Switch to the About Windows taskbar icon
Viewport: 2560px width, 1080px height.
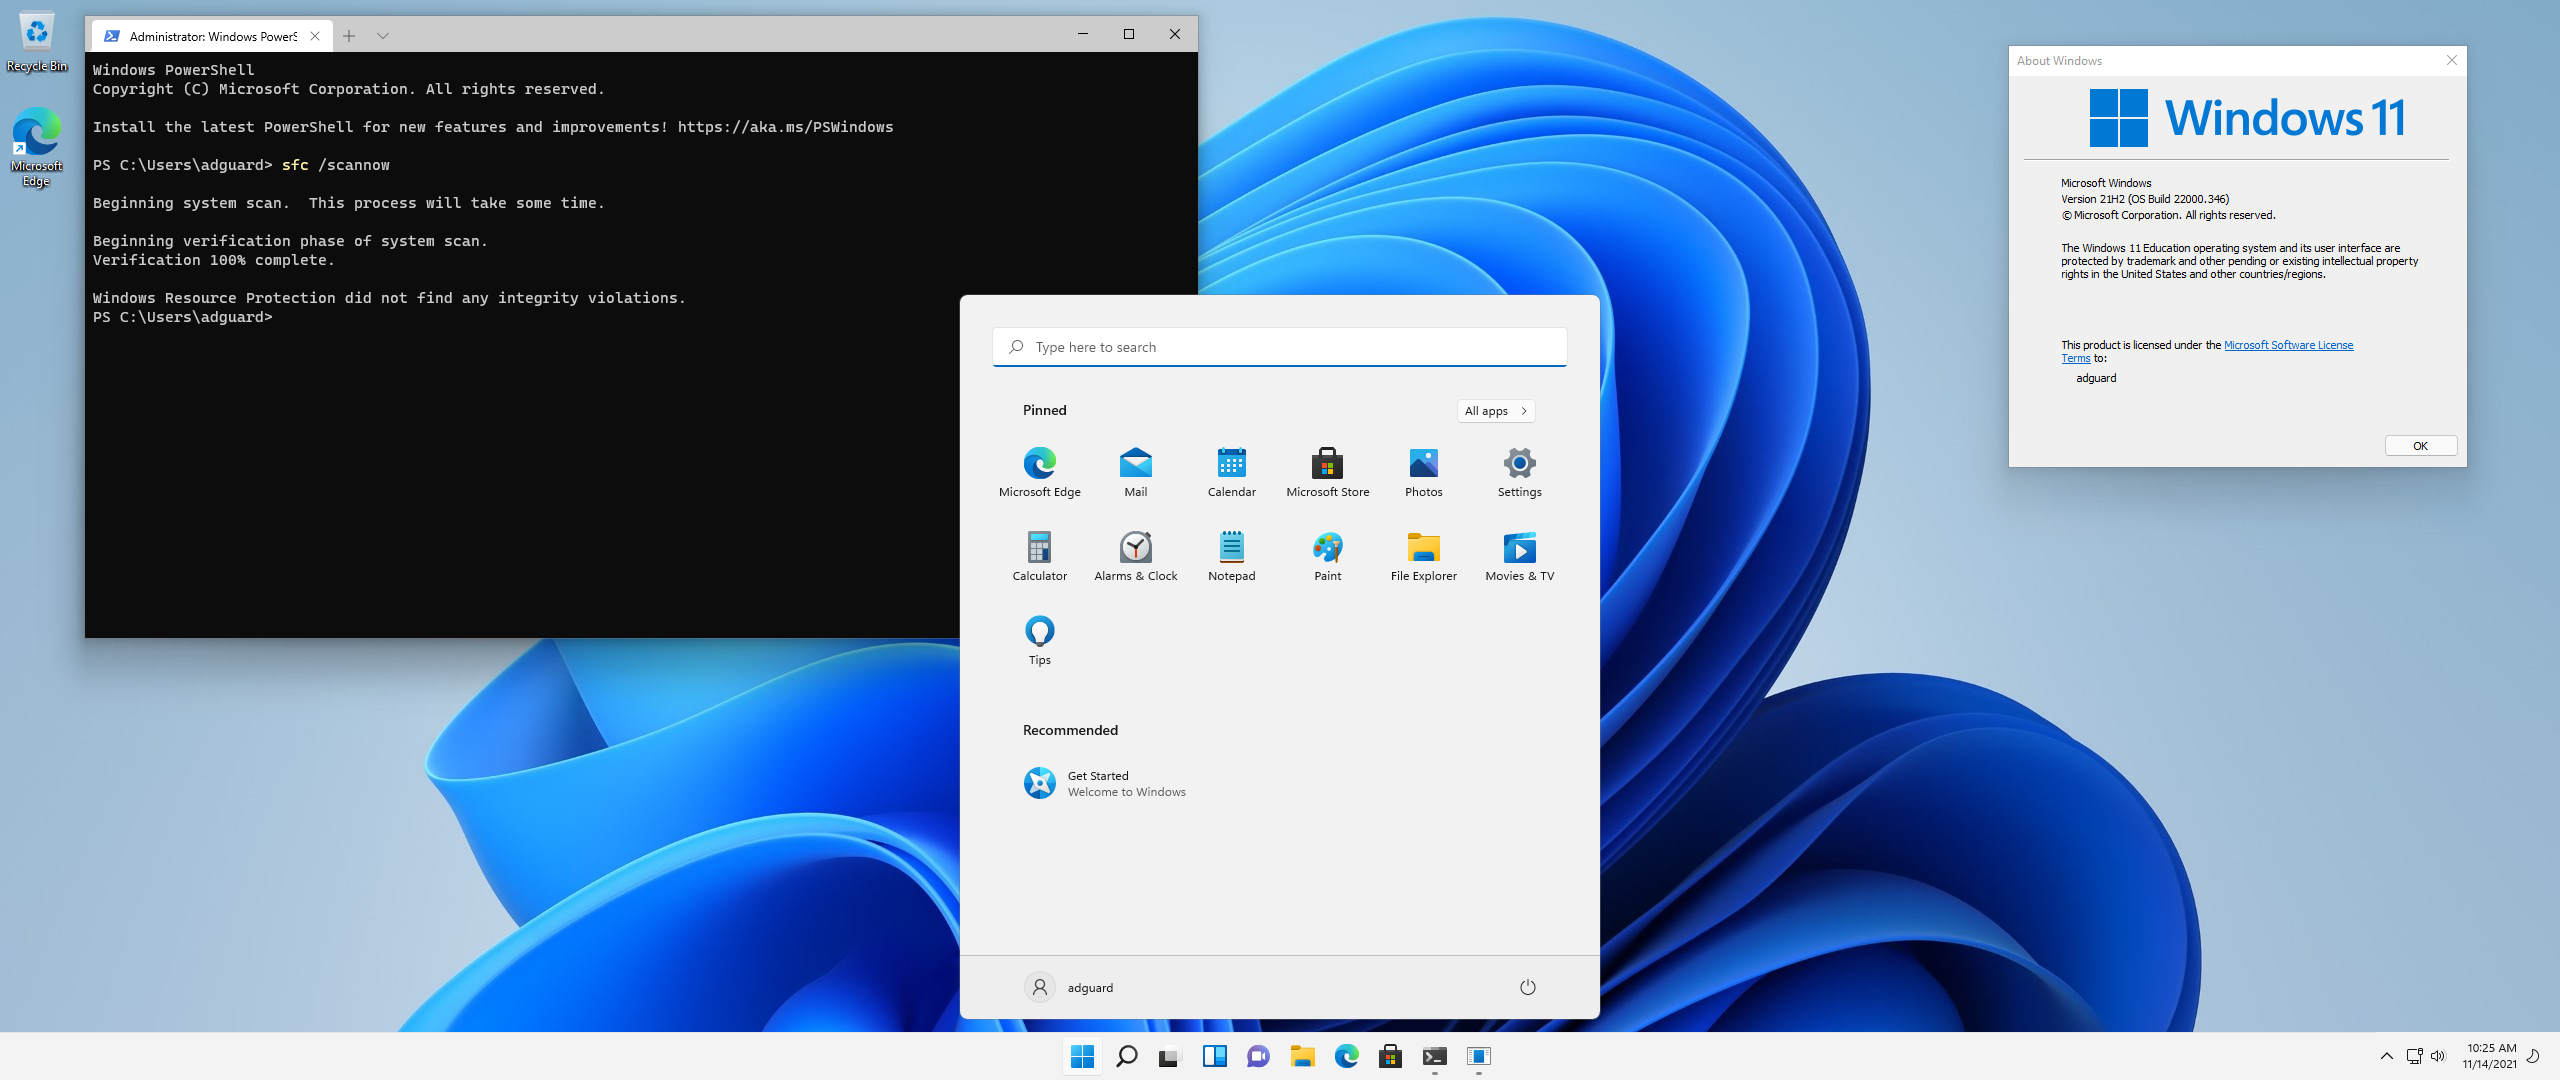pos(1478,1056)
